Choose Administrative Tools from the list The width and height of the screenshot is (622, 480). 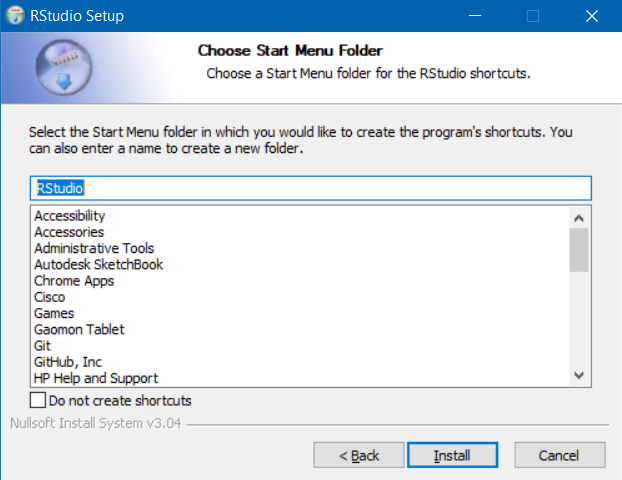(94, 248)
